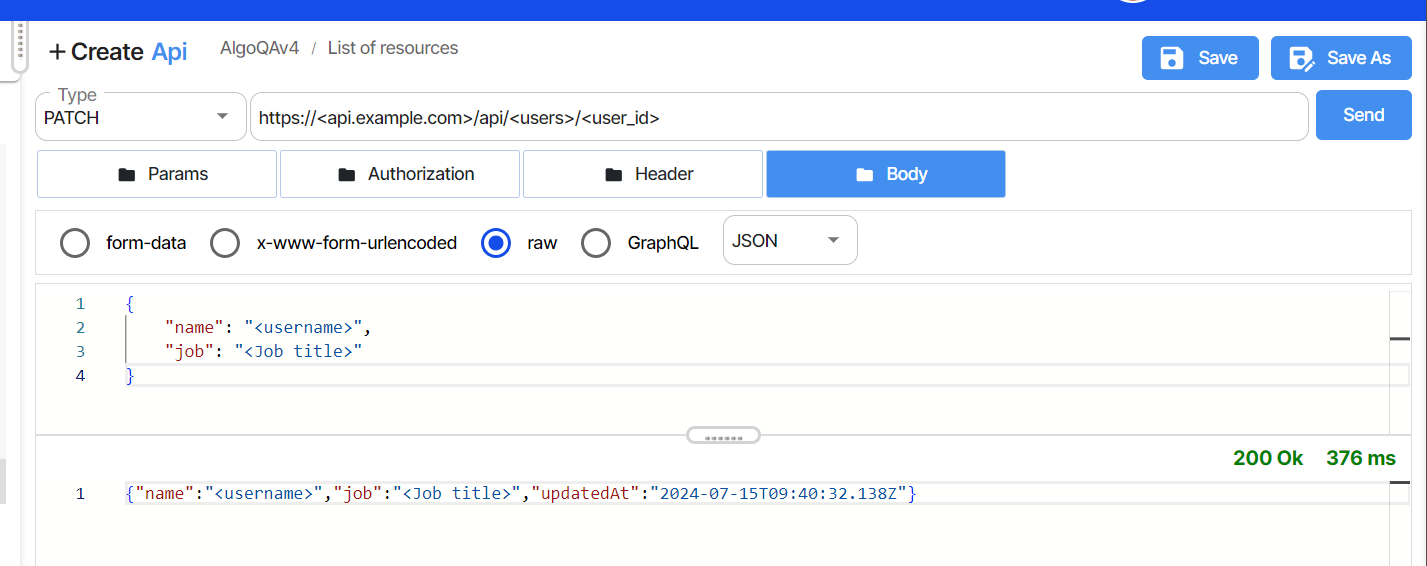Select the GraphQL radio option
The height and width of the screenshot is (566, 1427).
coord(596,243)
